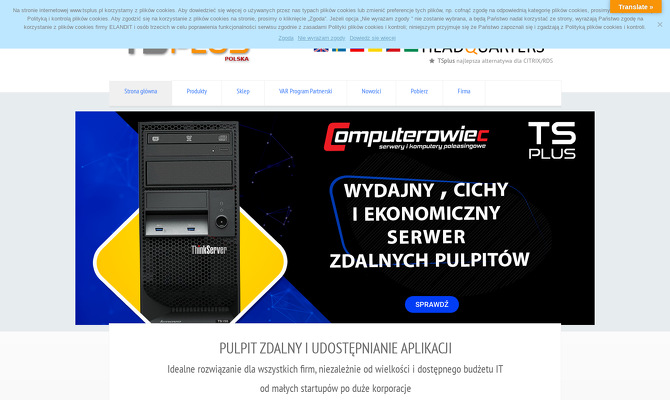Viewport: 670px width, 400px height.
Task: Click the TS PLUS logo in the banner
Action: click(x=552, y=140)
